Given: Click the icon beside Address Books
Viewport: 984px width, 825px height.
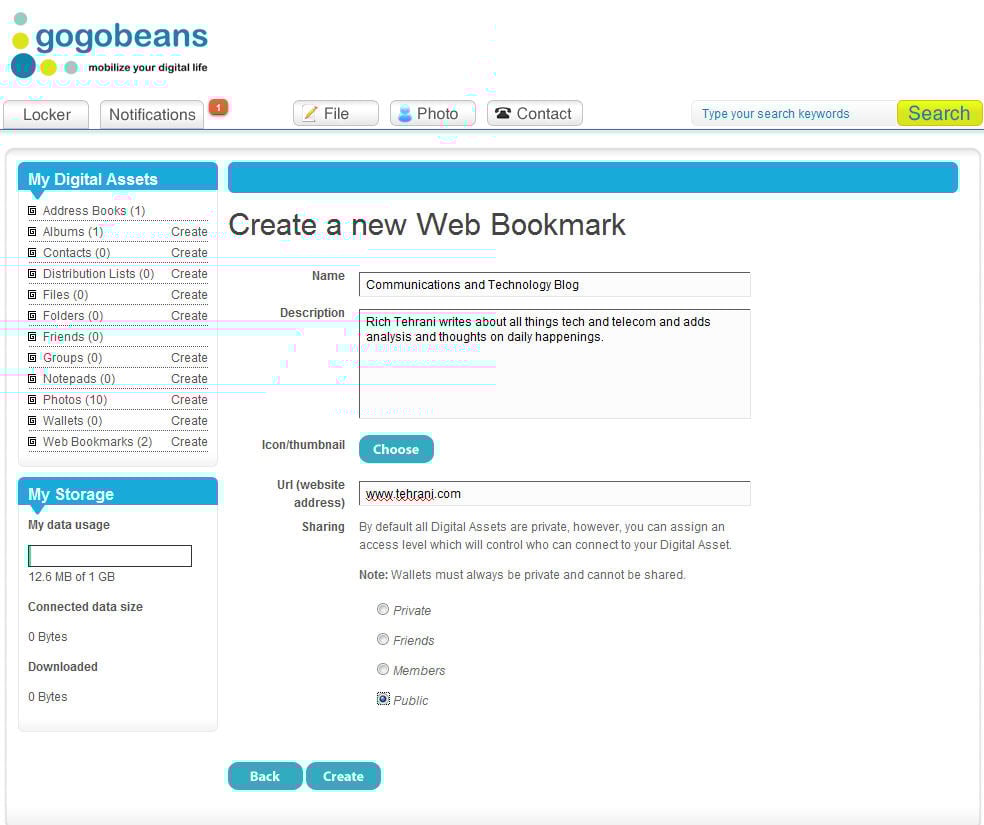Looking at the screenshot, I should (32, 211).
